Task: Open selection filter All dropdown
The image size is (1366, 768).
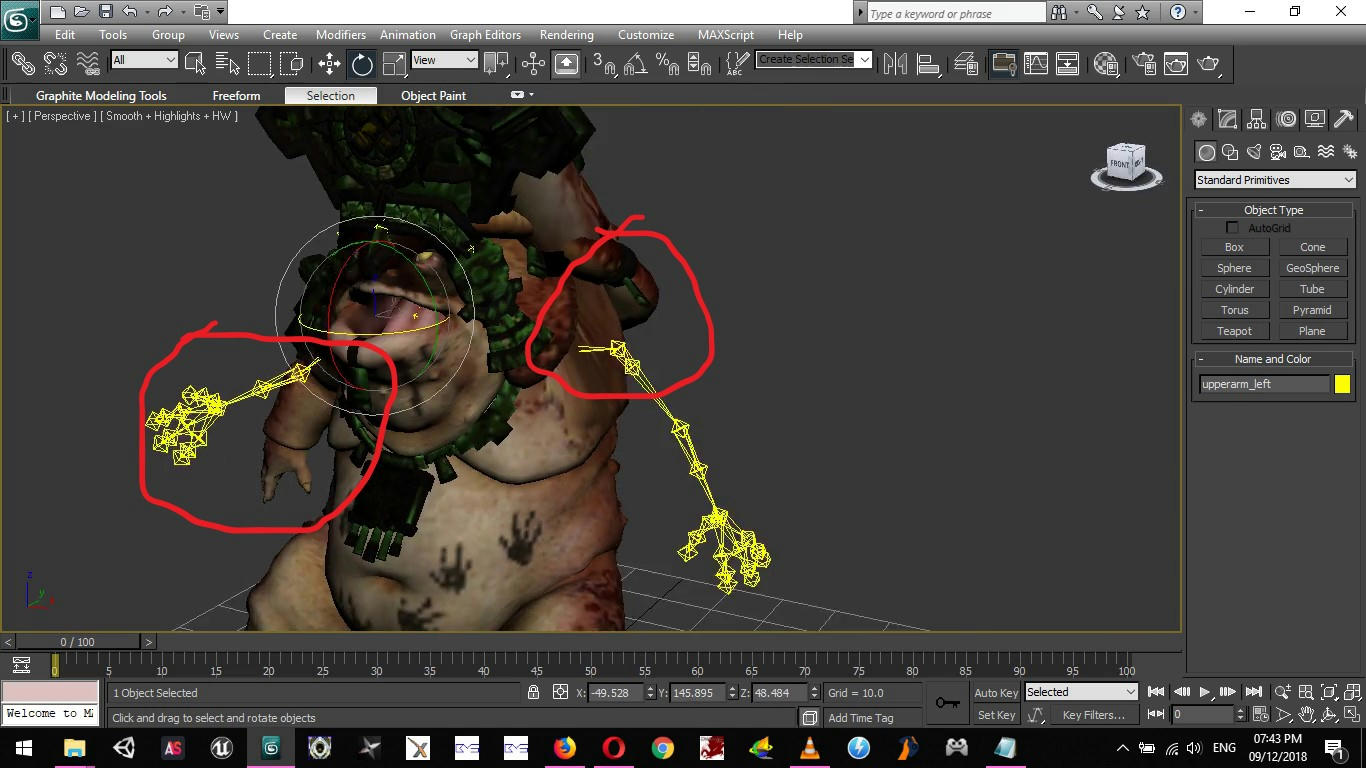Action: 144,60
